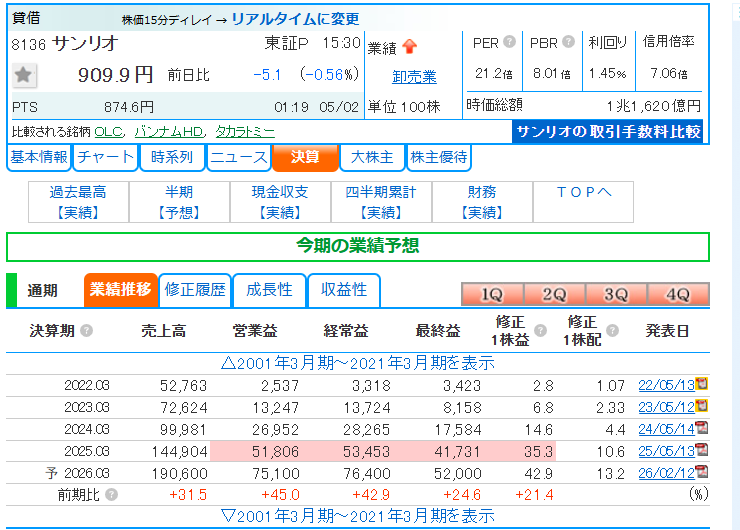This screenshot has height=530, width=740.
Task: Click the 今期の業績予想 heading
Action: click(x=358, y=246)
